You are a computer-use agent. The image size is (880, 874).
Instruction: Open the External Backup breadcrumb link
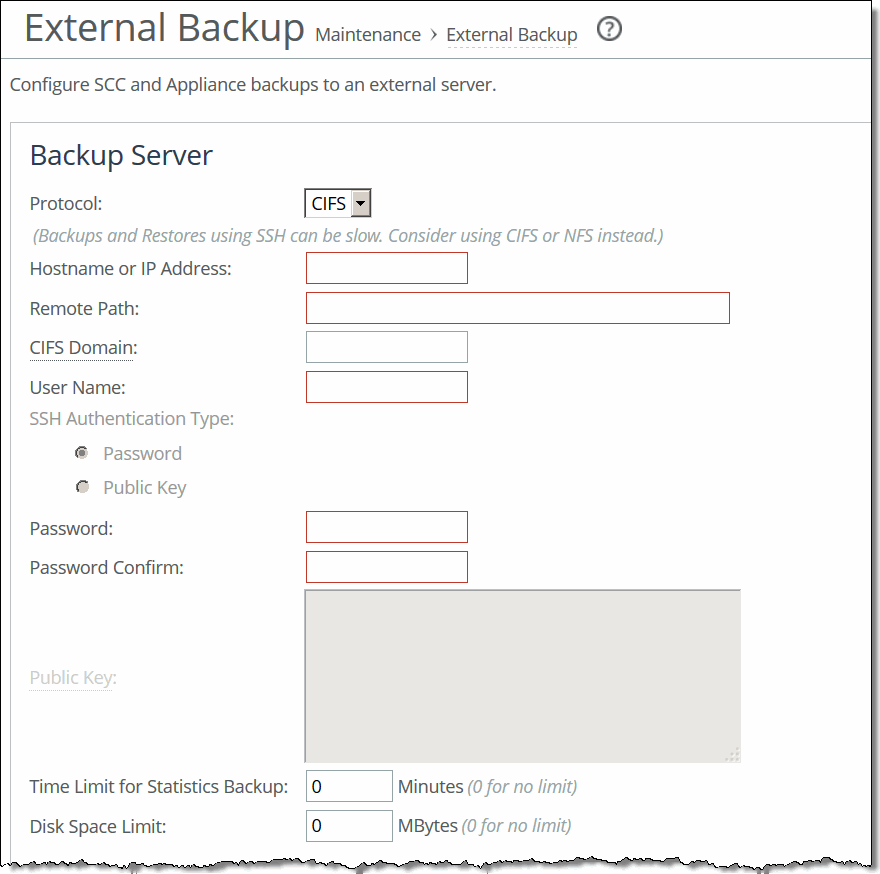click(x=511, y=34)
